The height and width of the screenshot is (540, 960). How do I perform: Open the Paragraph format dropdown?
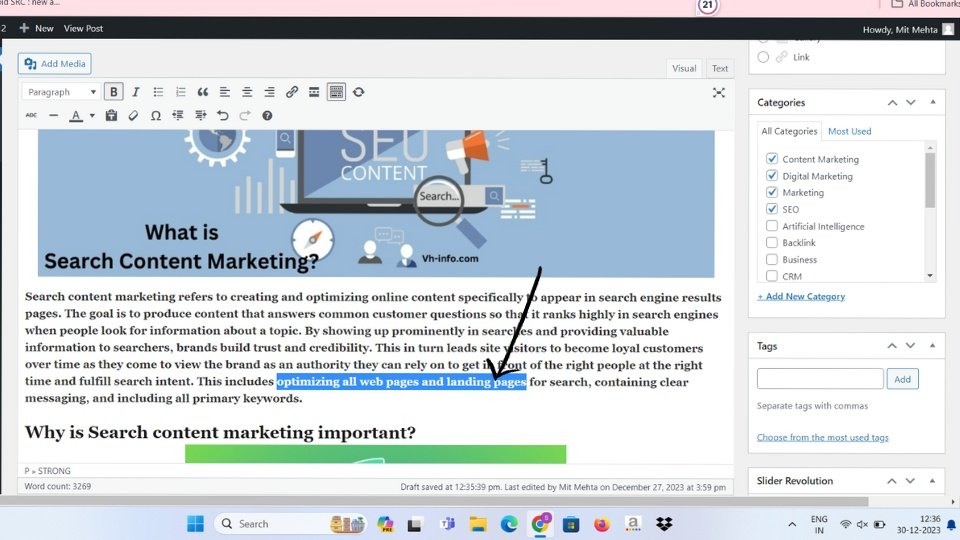point(61,92)
